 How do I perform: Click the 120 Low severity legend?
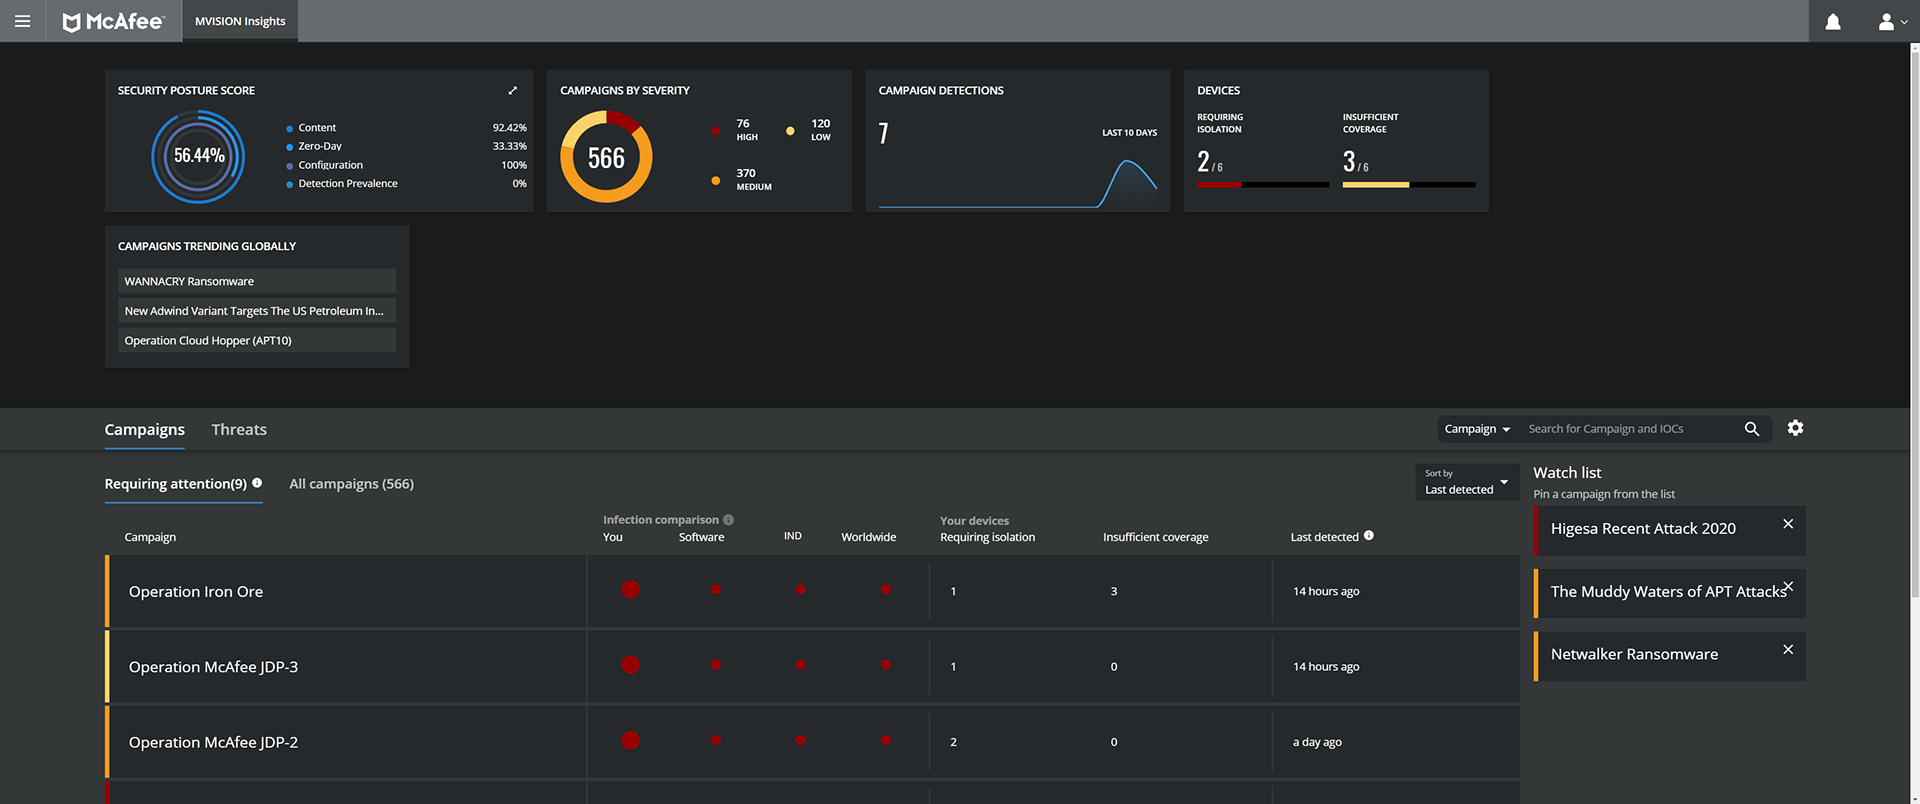[x=808, y=130]
